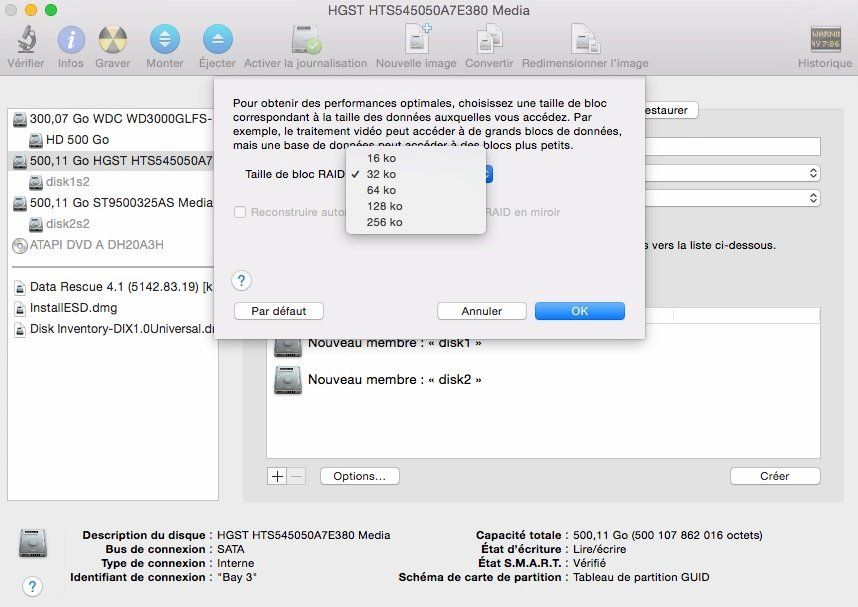Confirm block size by clicking OK
Image resolution: width=858 pixels, height=607 pixels.
pos(580,311)
